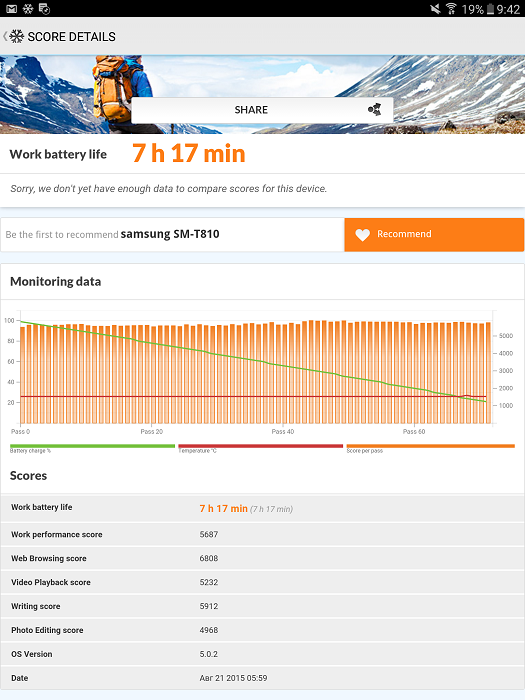The image size is (525, 700).
Task: Tap the muted sound icon in status bar
Action: pyautogui.click(x=435, y=8)
